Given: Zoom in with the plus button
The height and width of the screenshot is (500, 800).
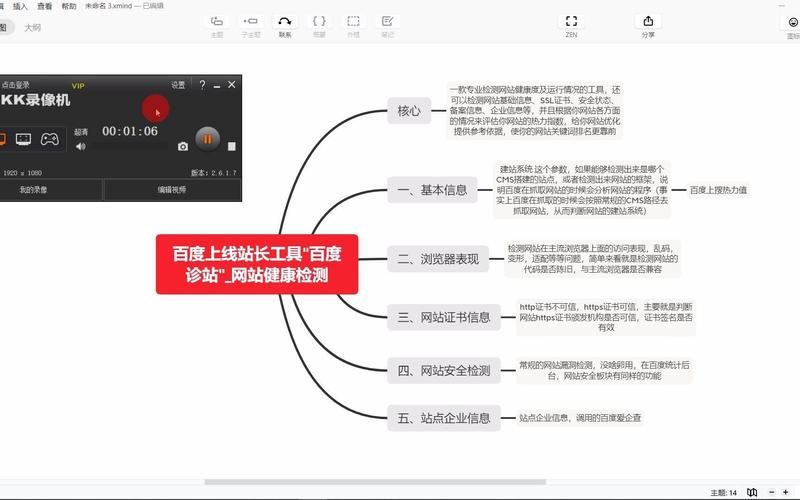Looking at the screenshot, I should [x=786, y=492].
